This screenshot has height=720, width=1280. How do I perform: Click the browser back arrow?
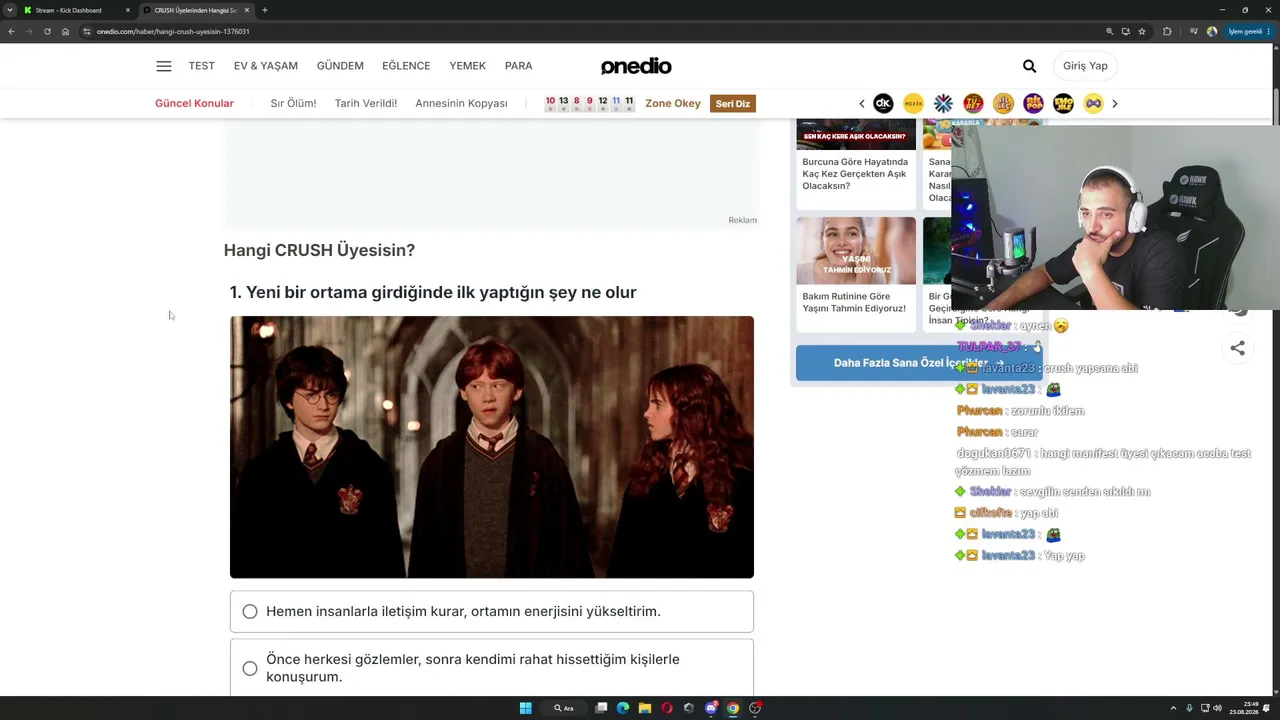click(x=11, y=31)
